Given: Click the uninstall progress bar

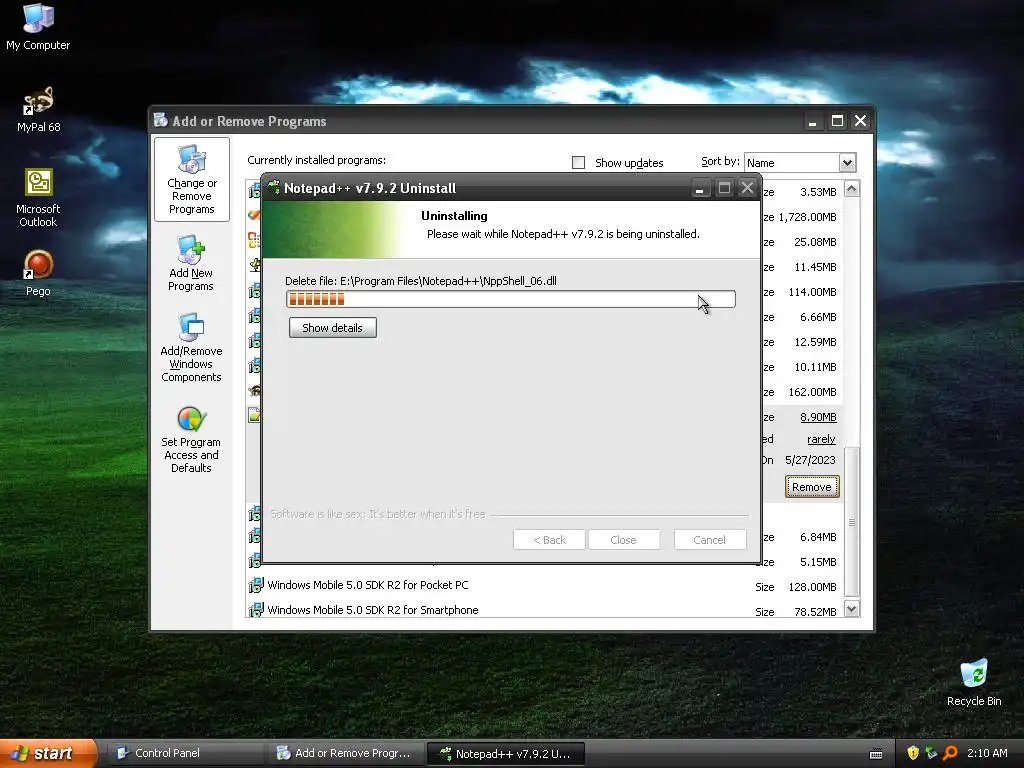Looking at the screenshot, I should click(x=511, y=299).
